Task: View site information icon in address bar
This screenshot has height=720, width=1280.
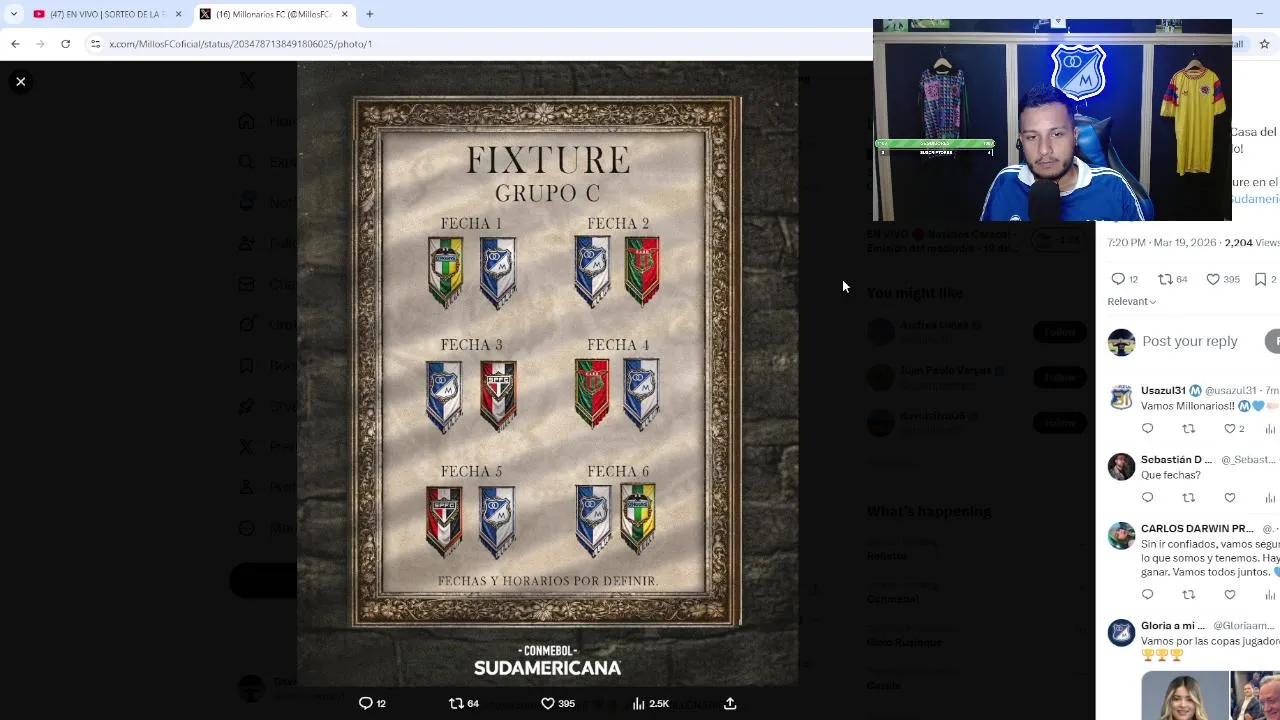Action: click(x=95, y=44)
